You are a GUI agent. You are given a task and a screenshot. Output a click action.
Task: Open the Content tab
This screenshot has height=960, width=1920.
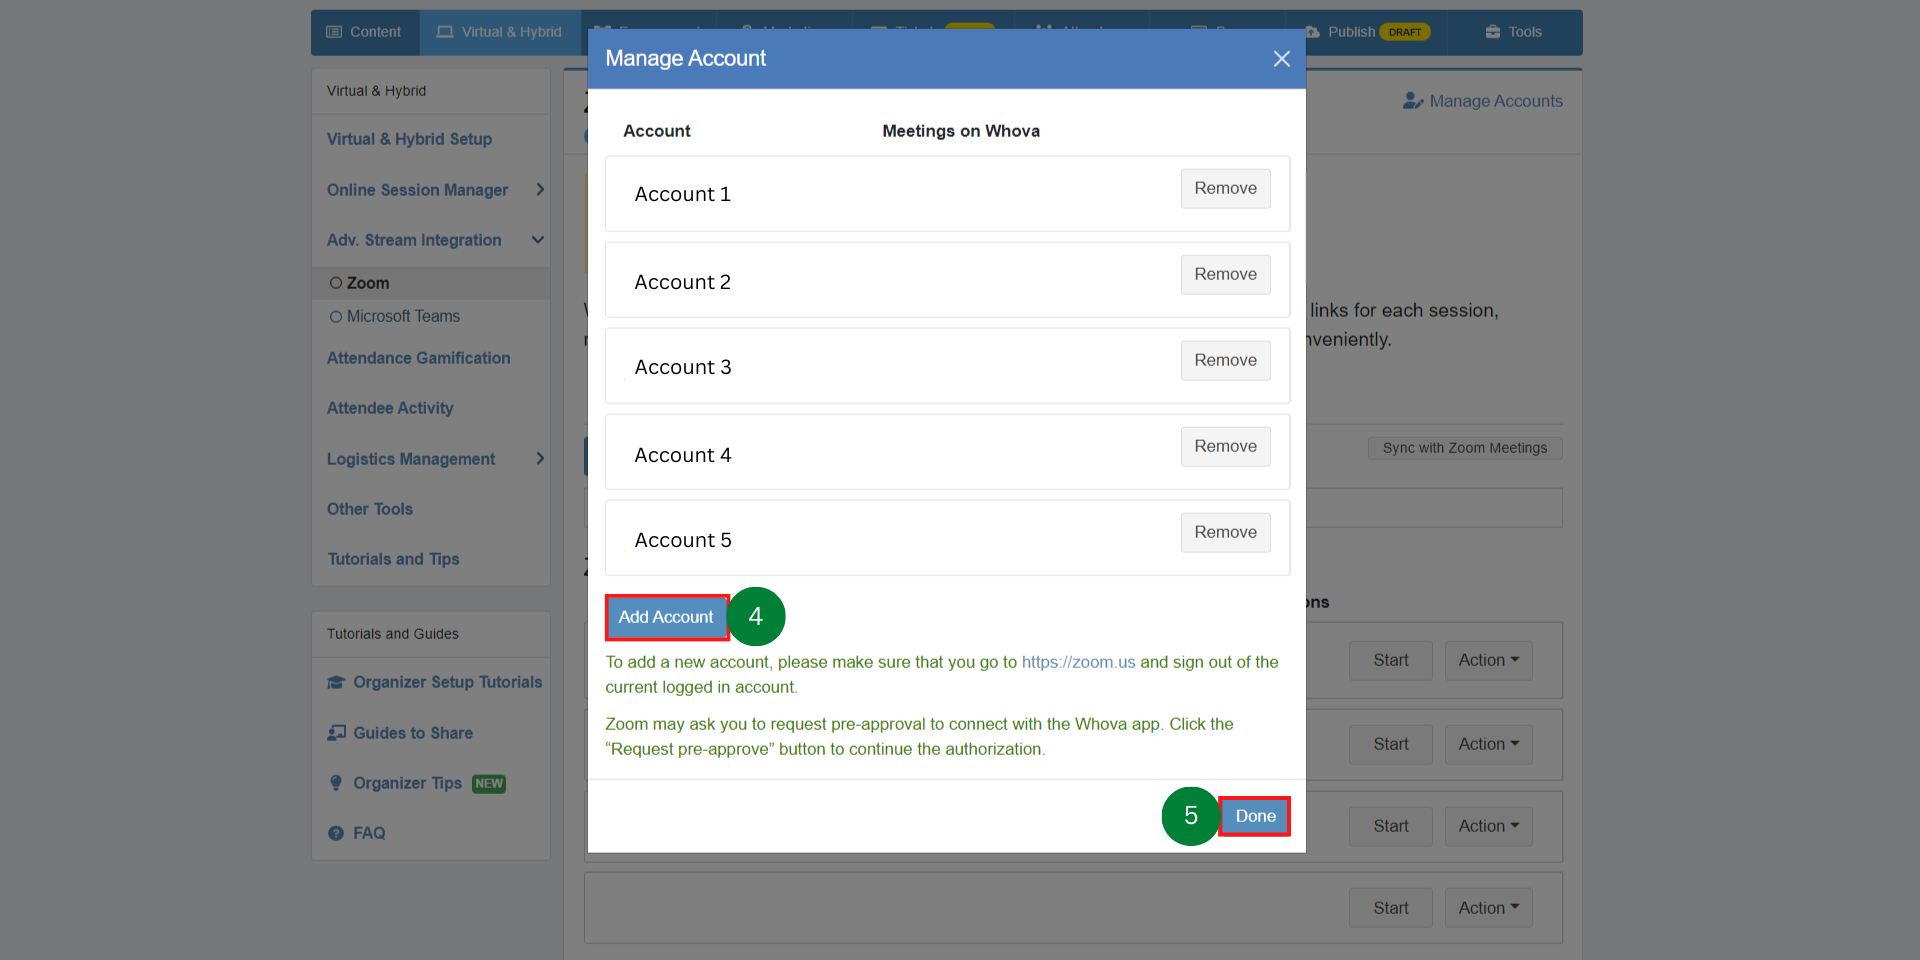365,32
